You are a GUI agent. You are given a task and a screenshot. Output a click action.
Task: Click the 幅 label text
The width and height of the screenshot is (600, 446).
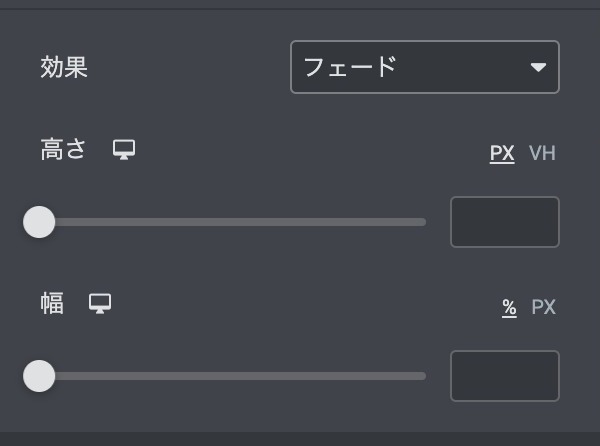pos(52,303)
